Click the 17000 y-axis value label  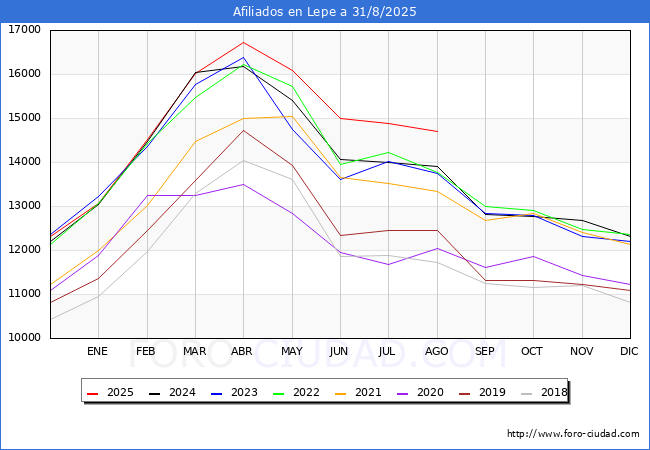(24, 29)
